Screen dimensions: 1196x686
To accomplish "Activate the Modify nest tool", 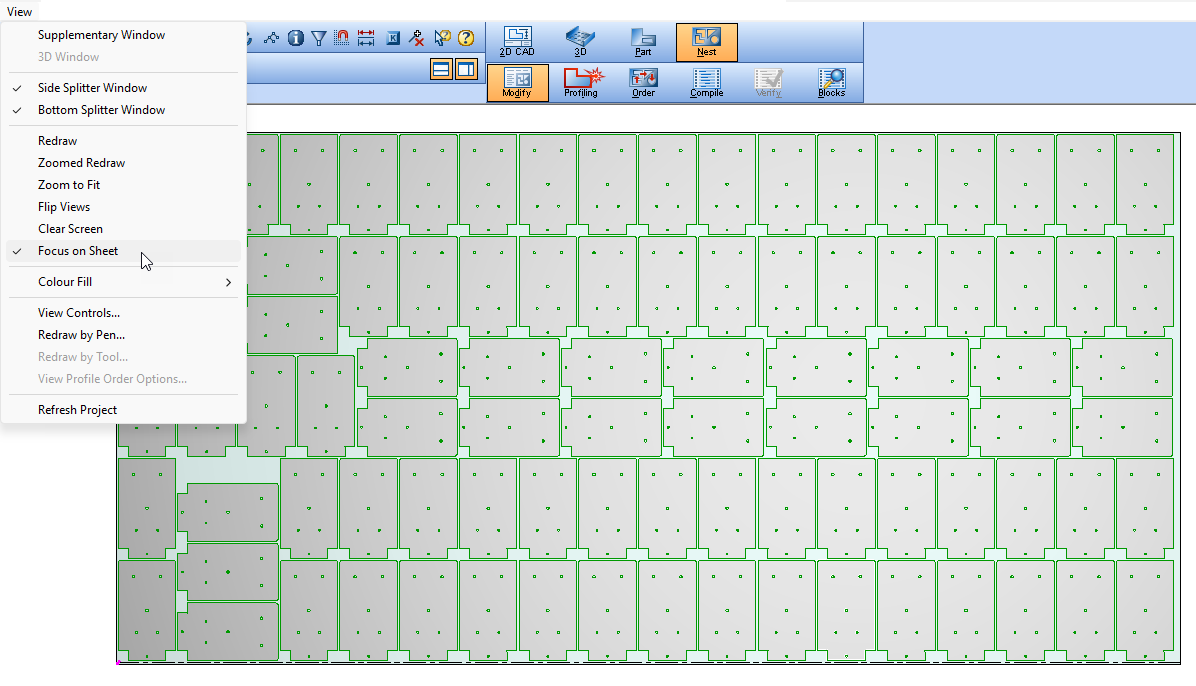I will [x=517, y=83].
